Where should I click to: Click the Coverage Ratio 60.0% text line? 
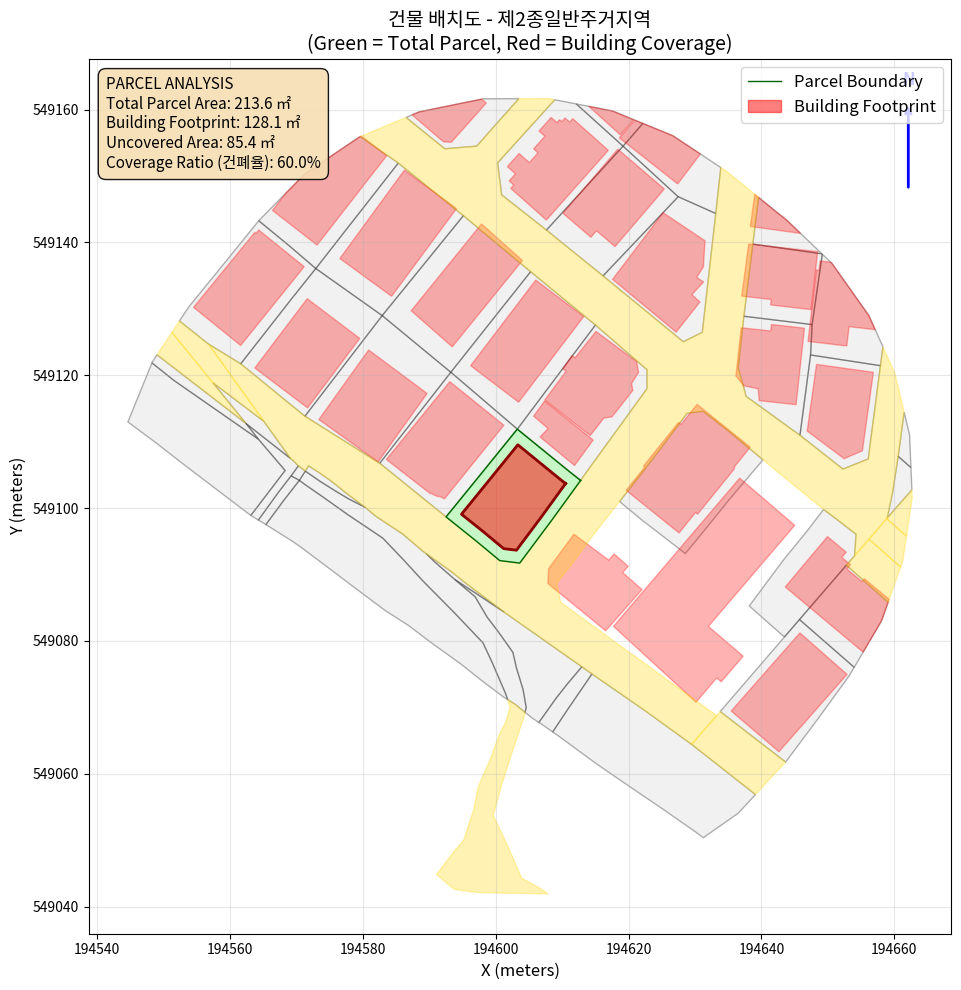pyautogui.click(x=213, y=162)
